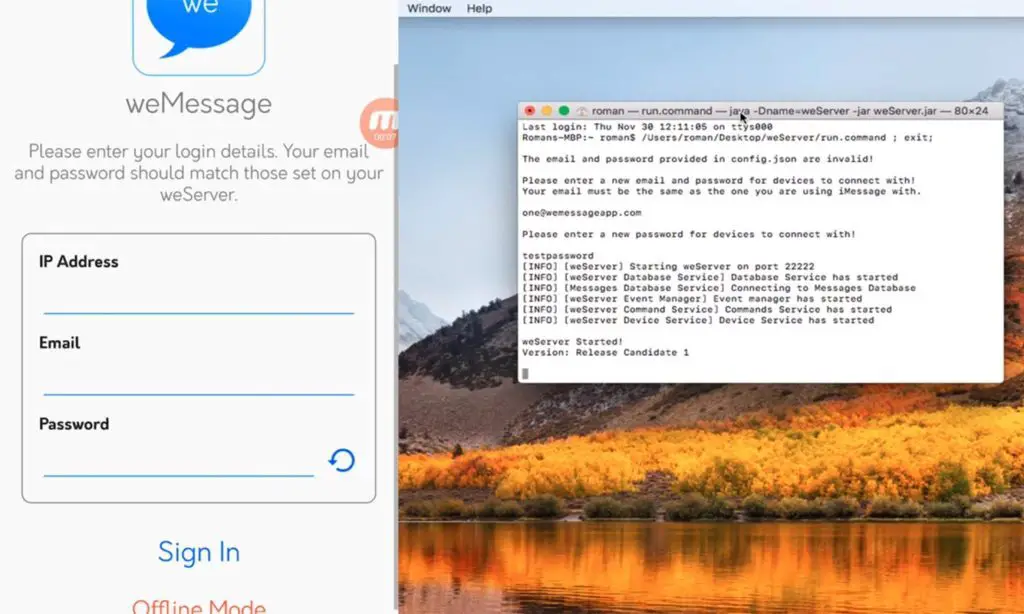Click the 'Last login' line in Terminal
1024x614 pixels.
coord(647,127)
